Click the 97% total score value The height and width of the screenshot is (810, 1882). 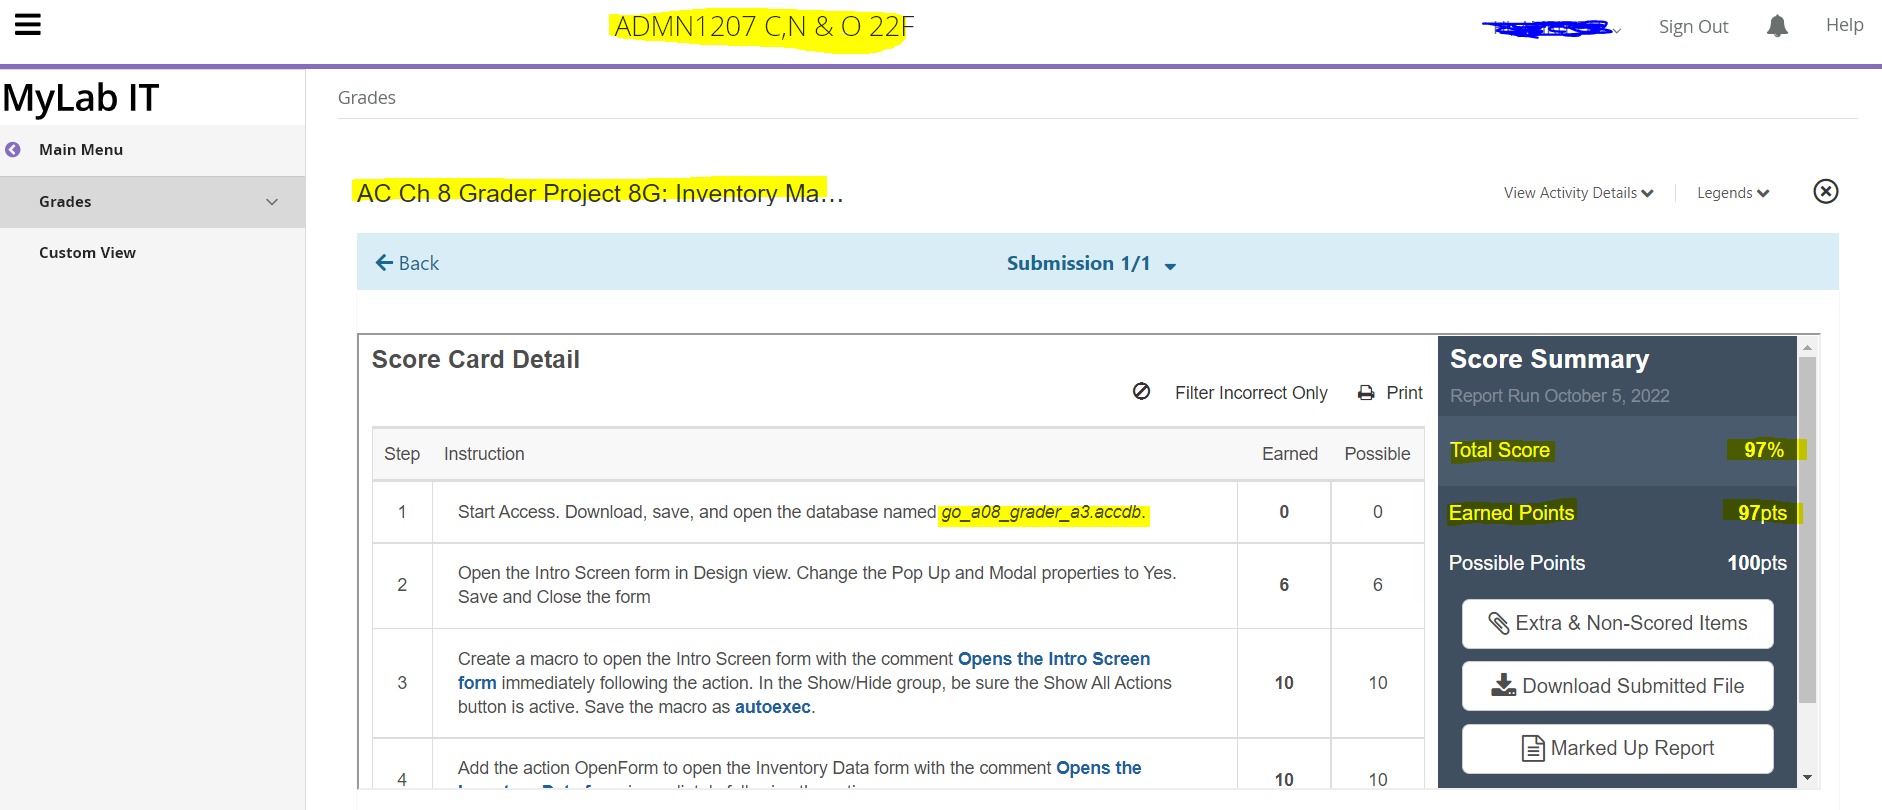tap(1764, 450)
